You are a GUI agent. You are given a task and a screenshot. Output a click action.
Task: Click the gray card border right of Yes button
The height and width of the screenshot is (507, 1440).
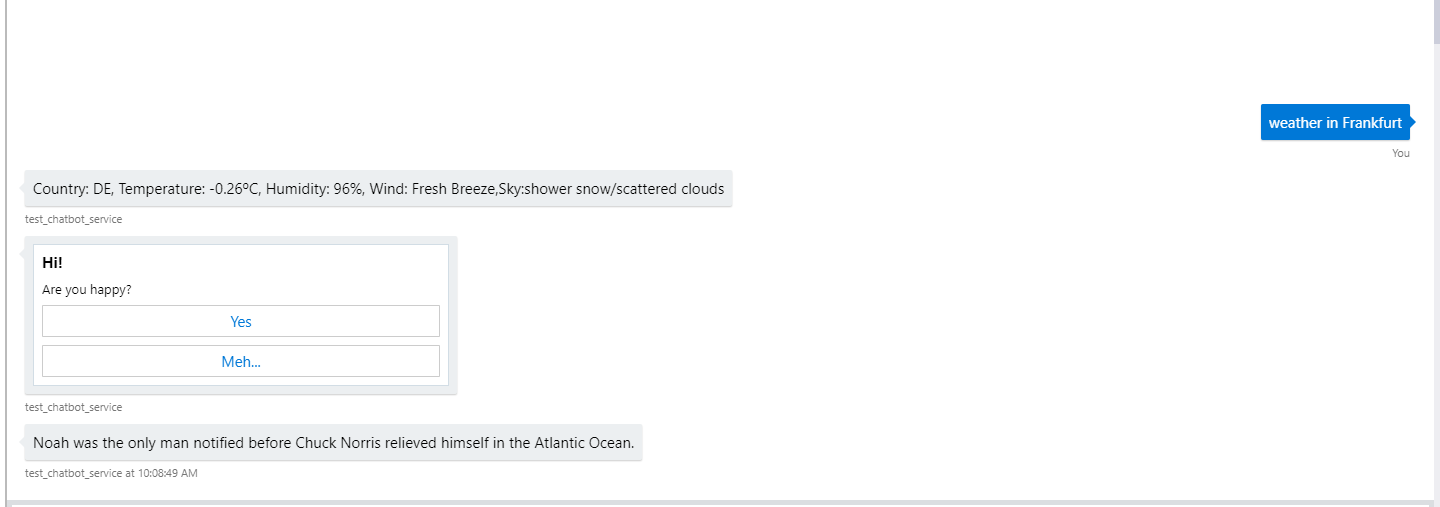pos(452,321)
